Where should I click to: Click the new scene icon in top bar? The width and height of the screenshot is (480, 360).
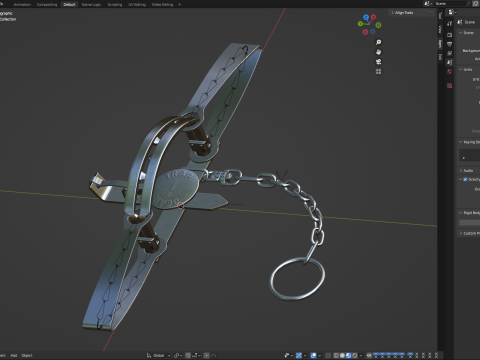pos(476,3)
